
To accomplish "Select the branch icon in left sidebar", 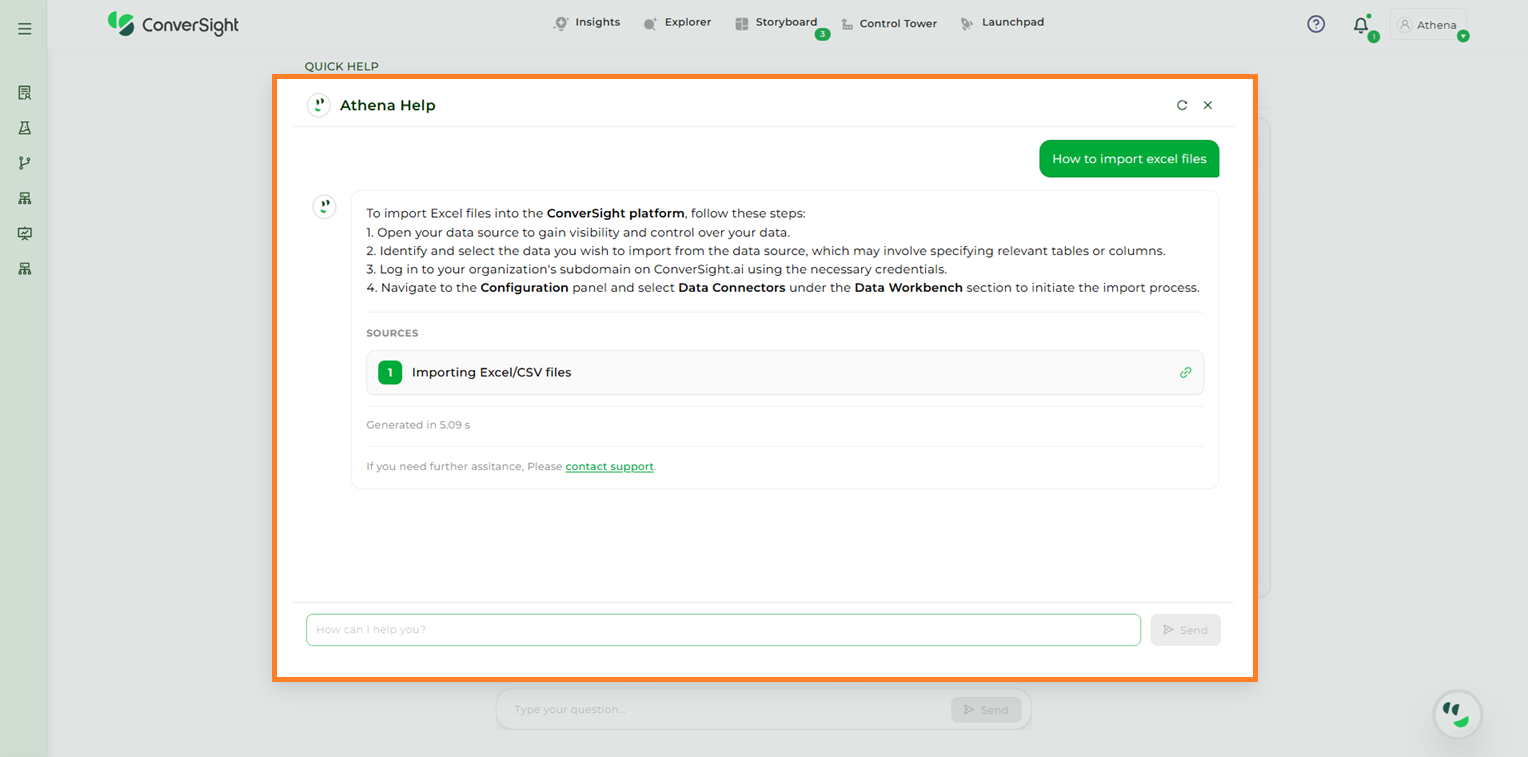I will coord(25,163).
